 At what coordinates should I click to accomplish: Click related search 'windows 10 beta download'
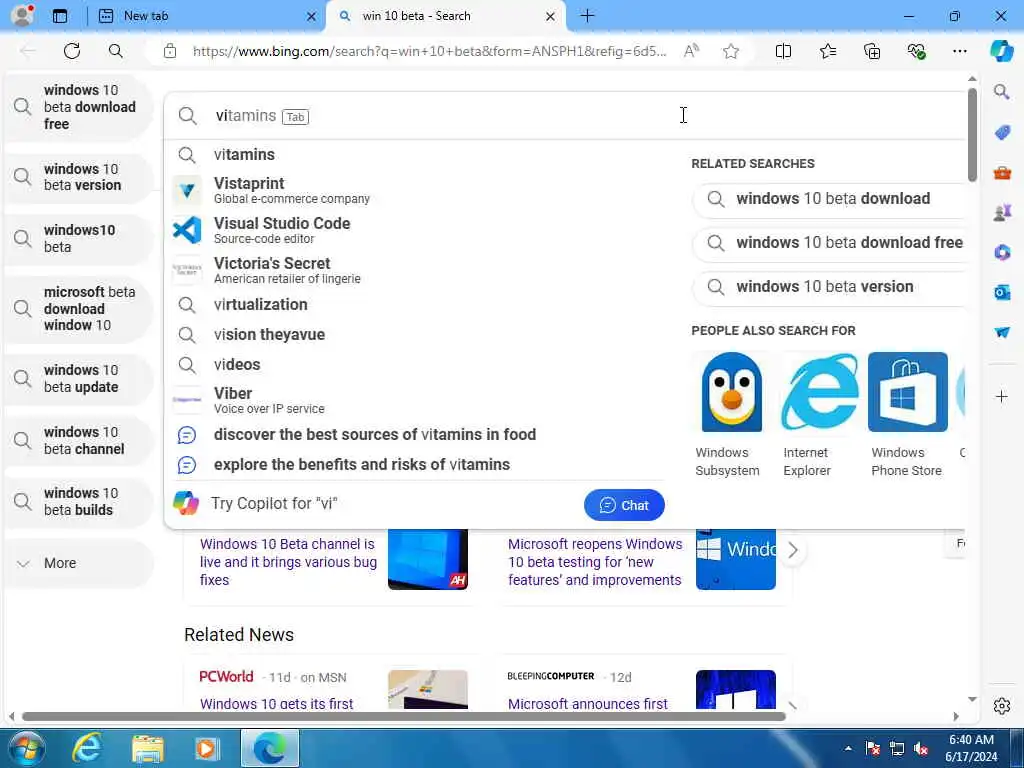click(x=829, y=199)
